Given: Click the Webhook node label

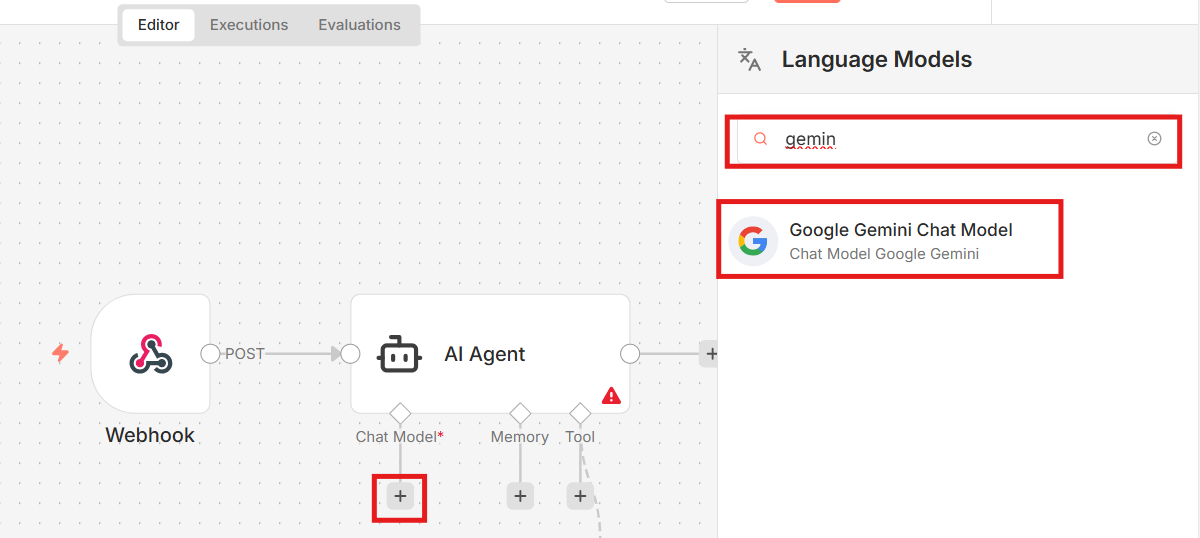Looking at the screenshot, I should pyautogui.click(x=150, y=435).
